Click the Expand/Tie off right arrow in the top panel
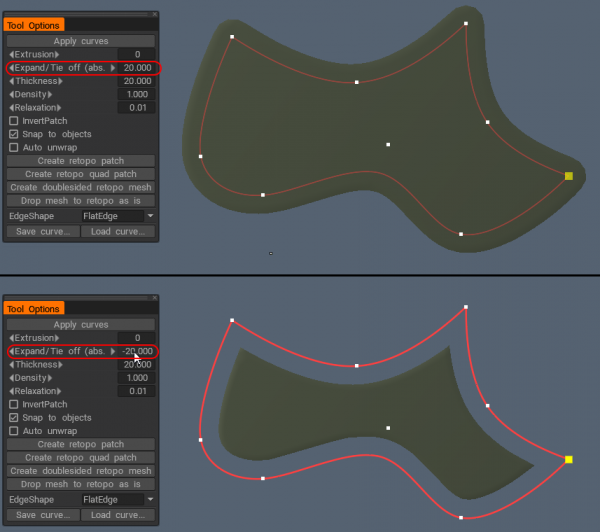The image size is (600, 532). click(112, 68)
